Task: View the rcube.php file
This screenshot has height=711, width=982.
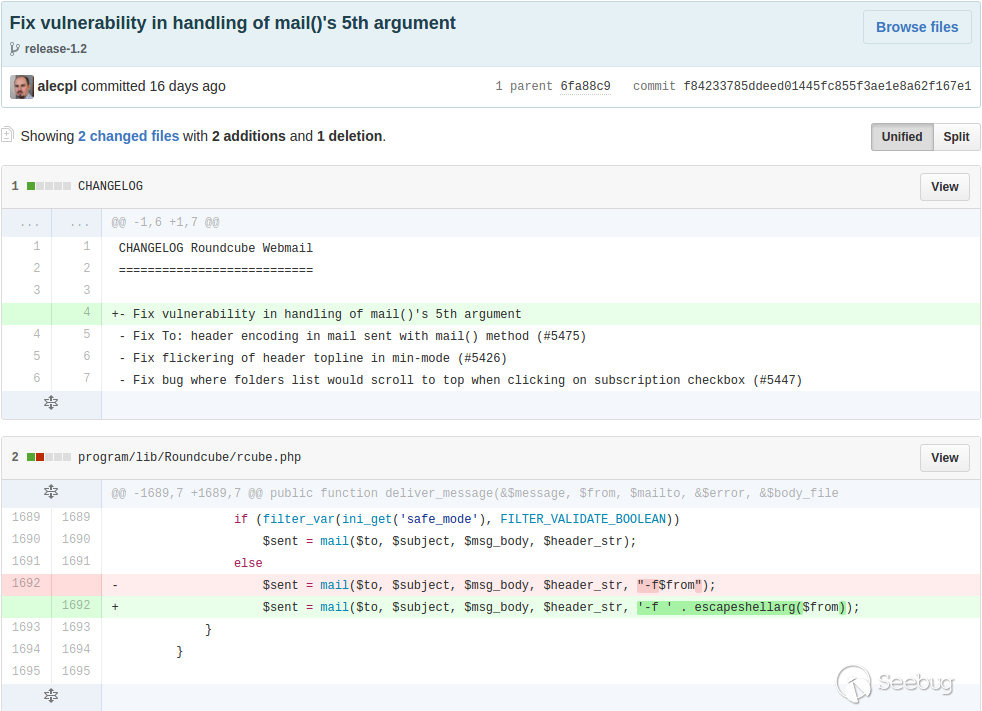Action: click(x=944, y=458)
